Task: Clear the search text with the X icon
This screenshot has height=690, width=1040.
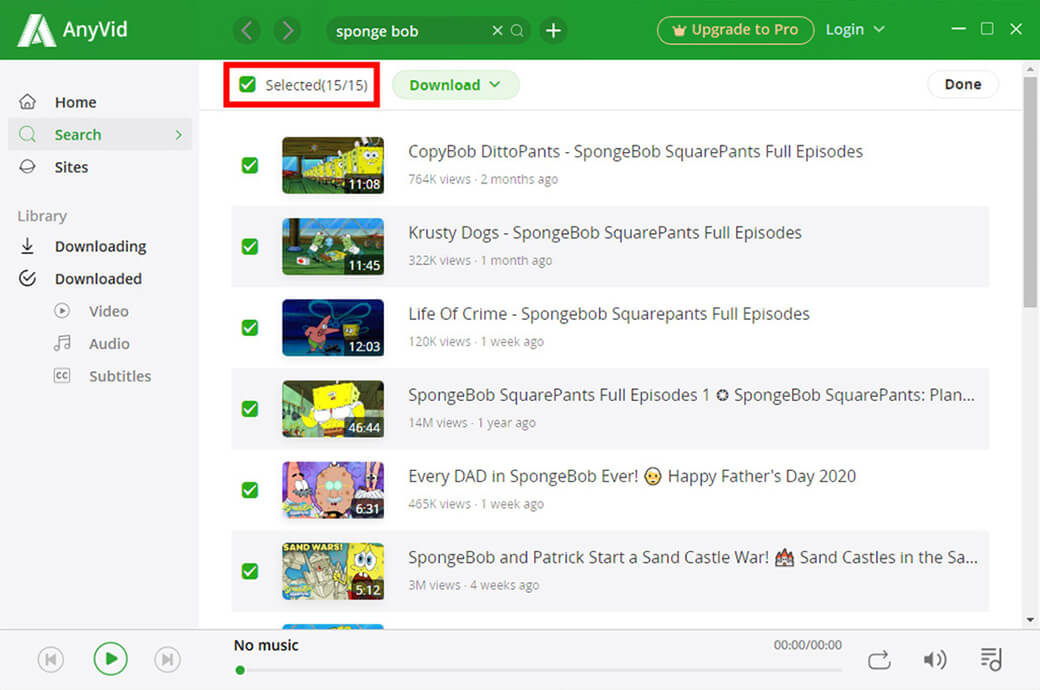Action: pyautogui.click(x=497, y=31)
